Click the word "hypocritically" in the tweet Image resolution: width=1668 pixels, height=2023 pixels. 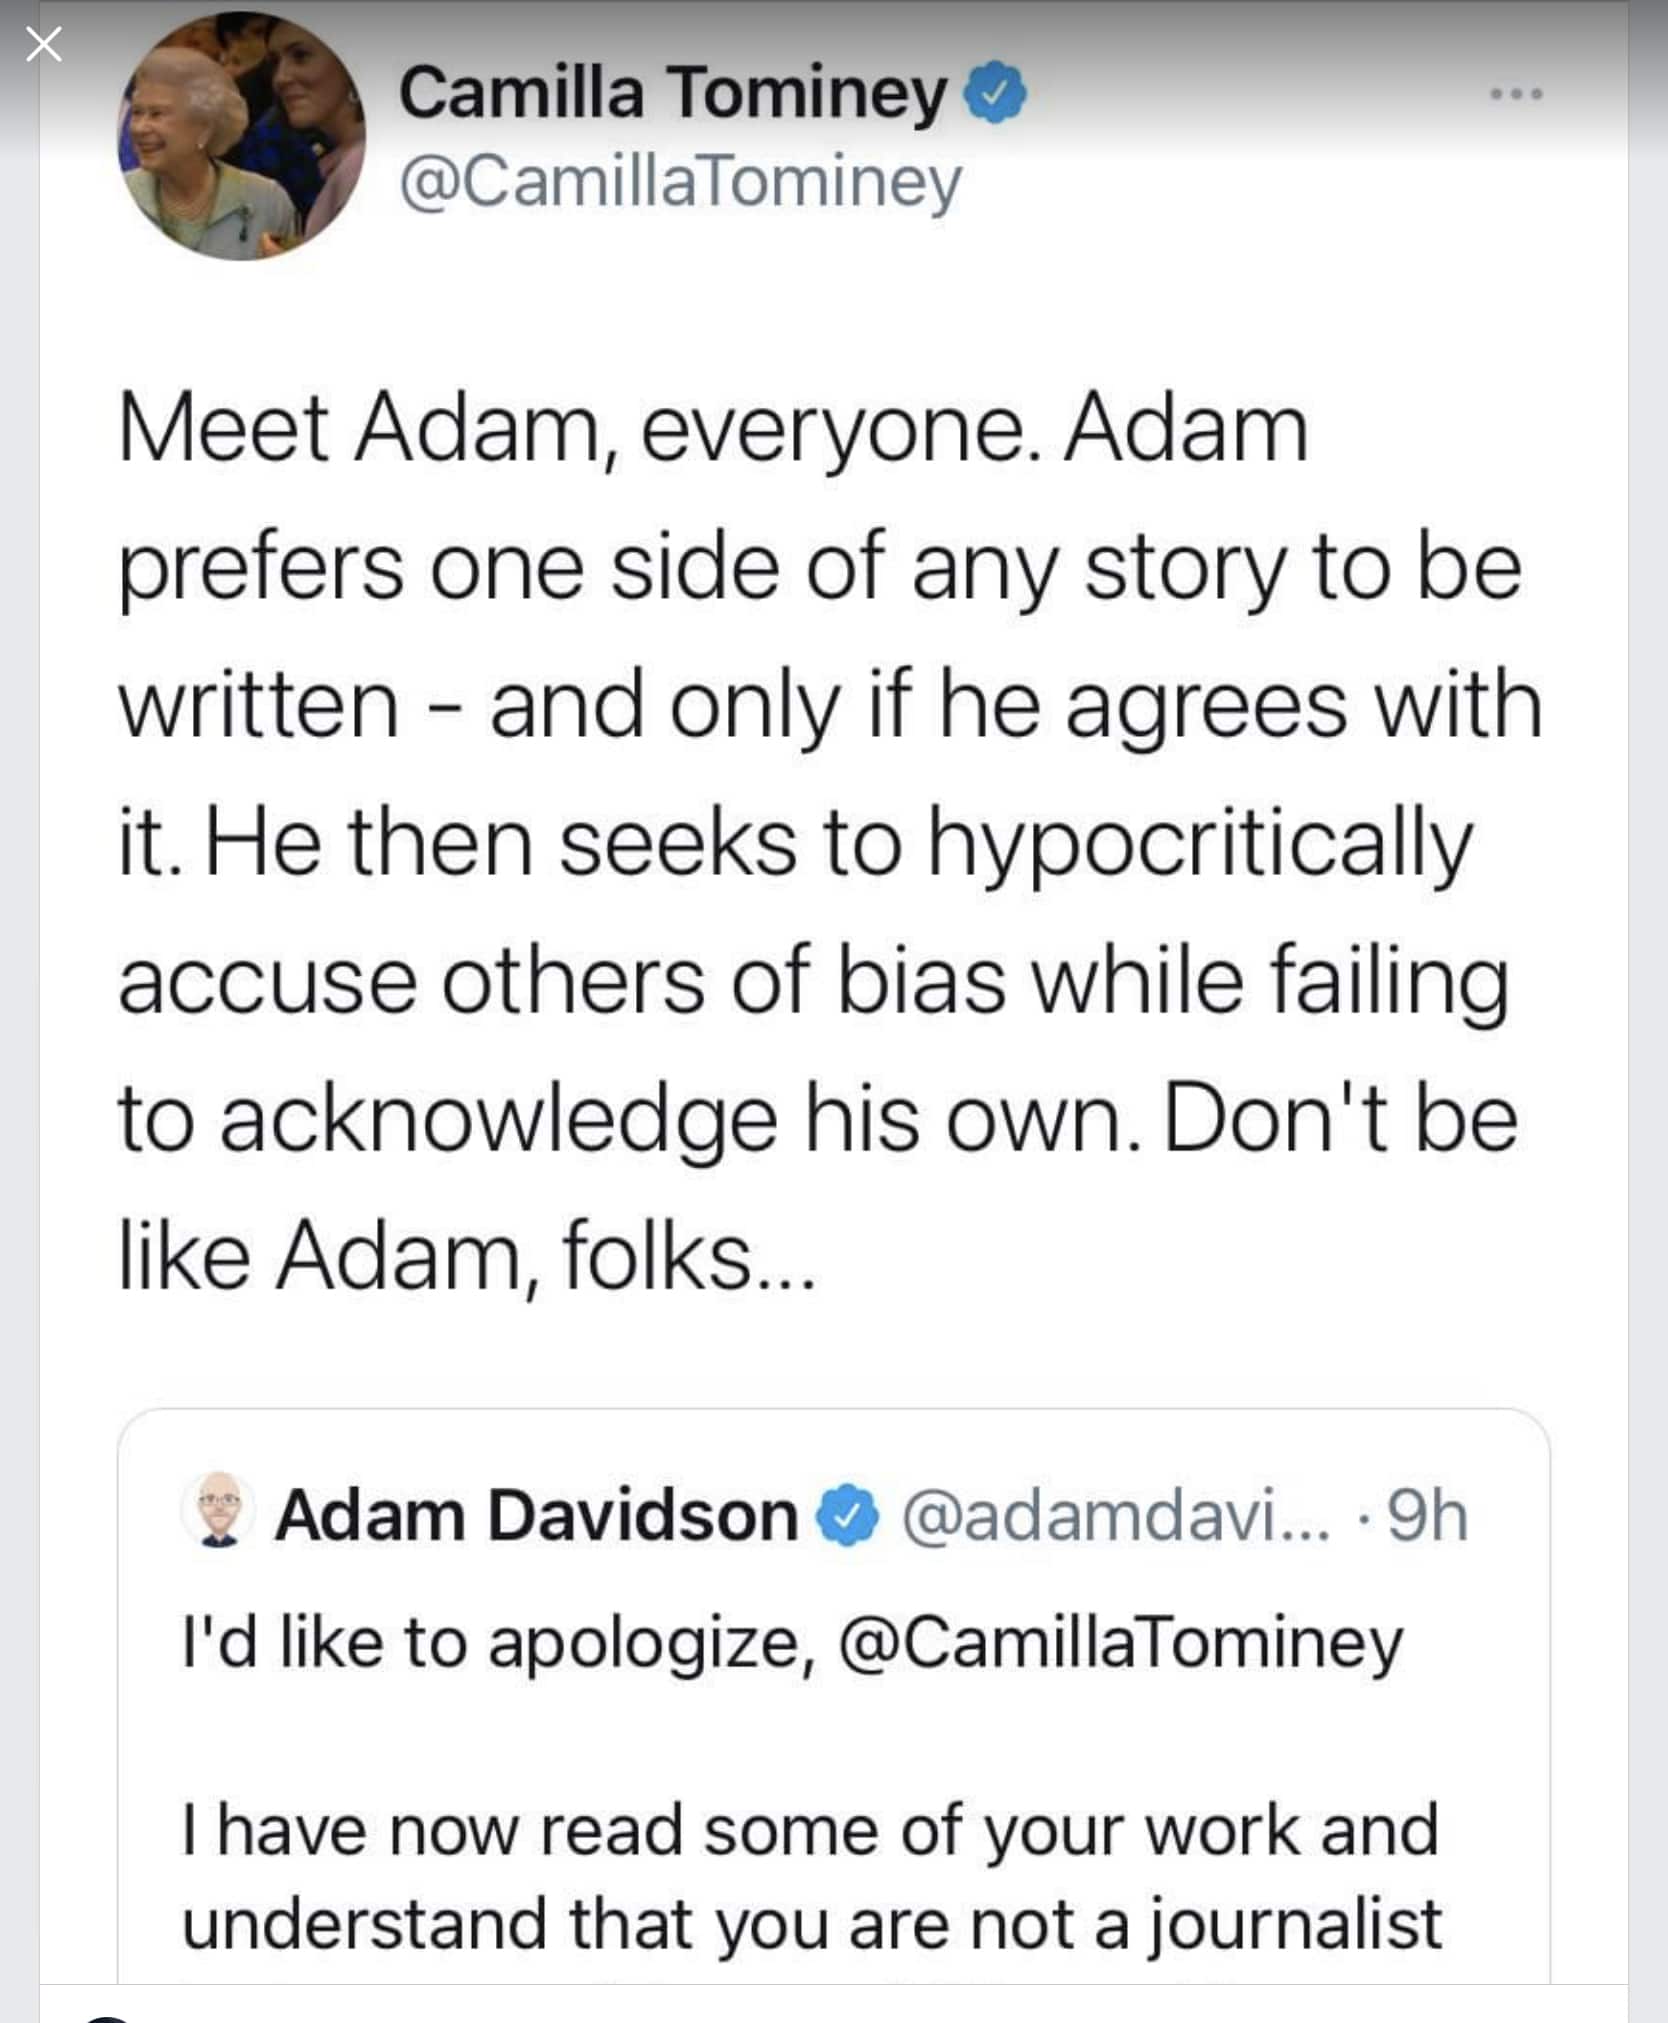1200,845
